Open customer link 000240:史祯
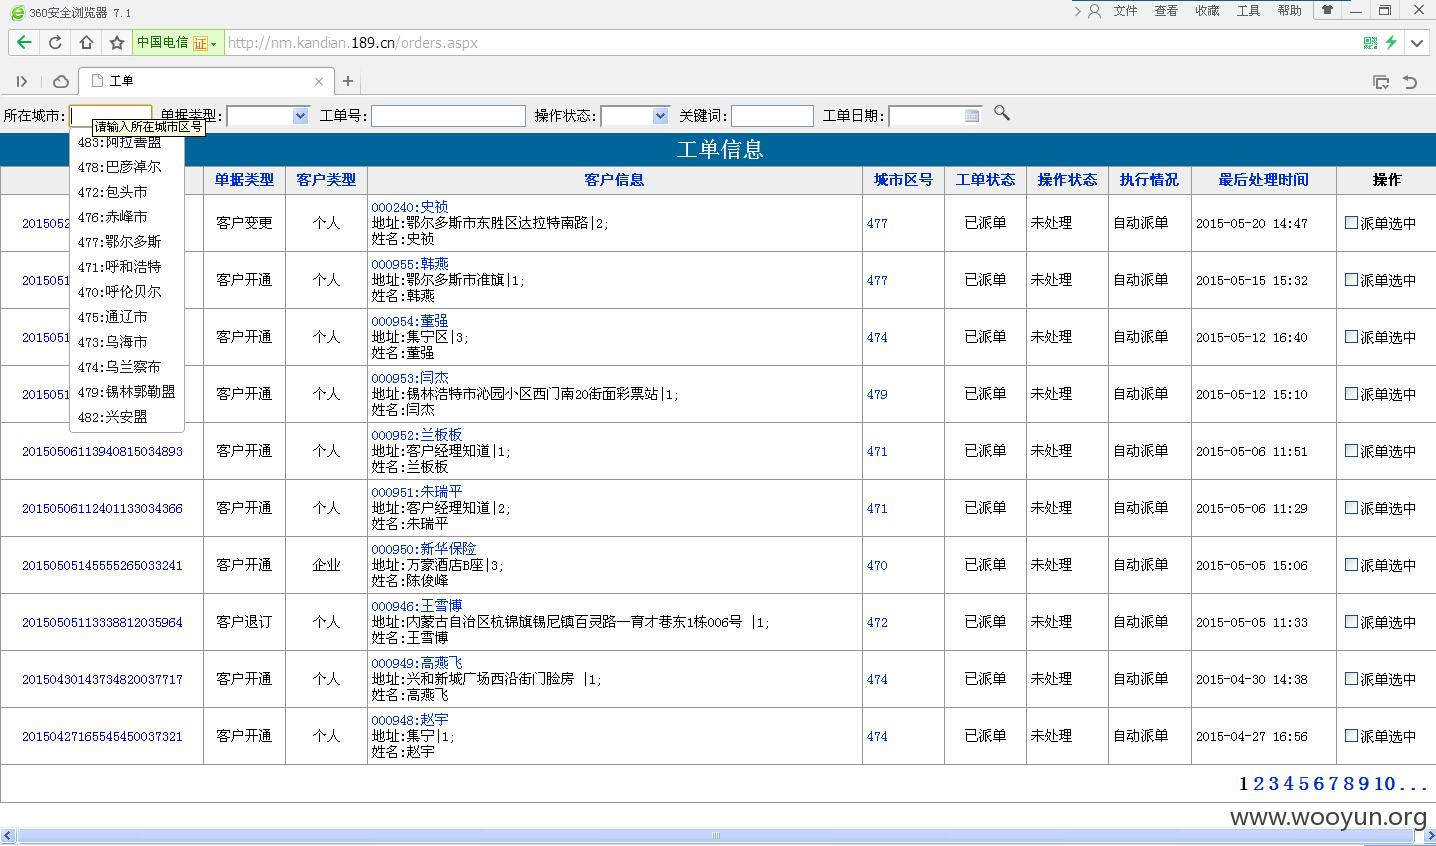The width and height of the screenshot is (1436, 846). 410,207
